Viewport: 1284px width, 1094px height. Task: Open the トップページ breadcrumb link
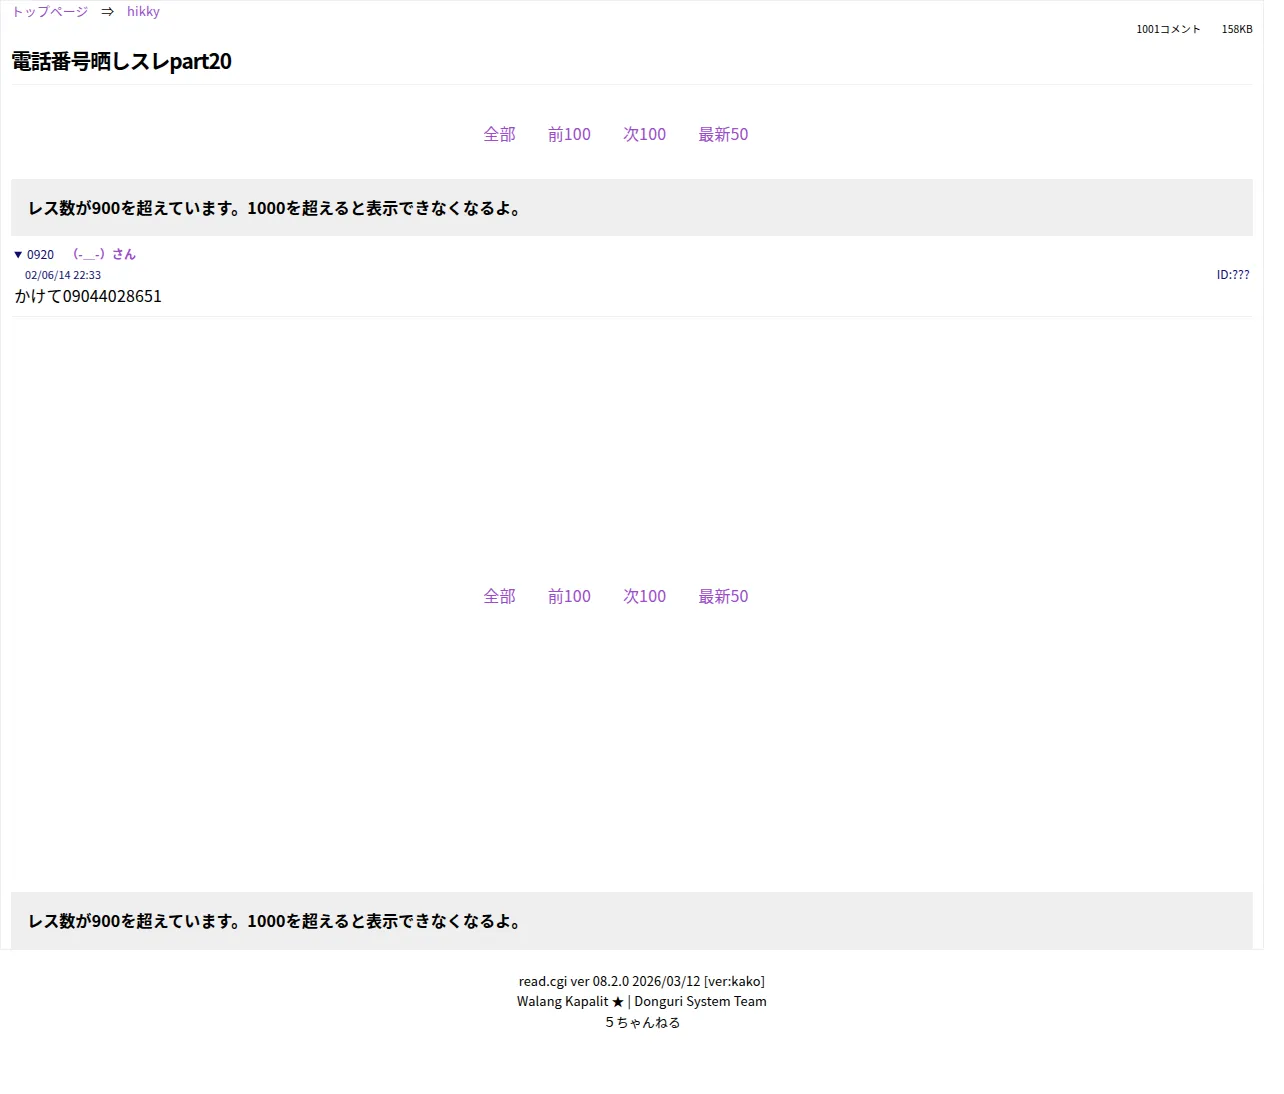point(50,12)
